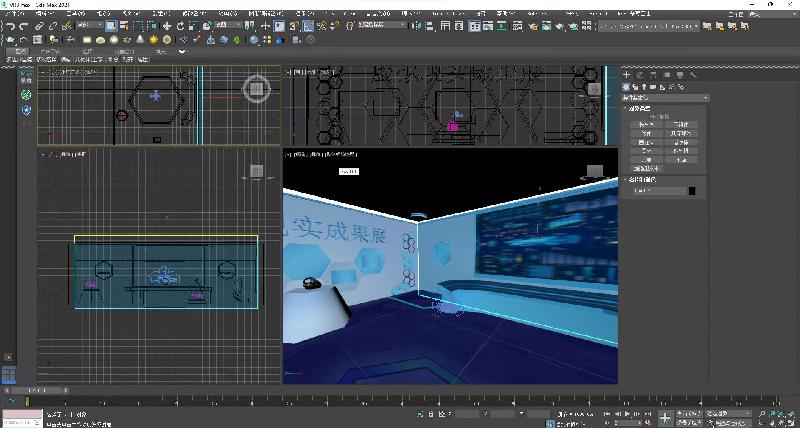
Task: Click the black object color swatch
Action: 691,190
